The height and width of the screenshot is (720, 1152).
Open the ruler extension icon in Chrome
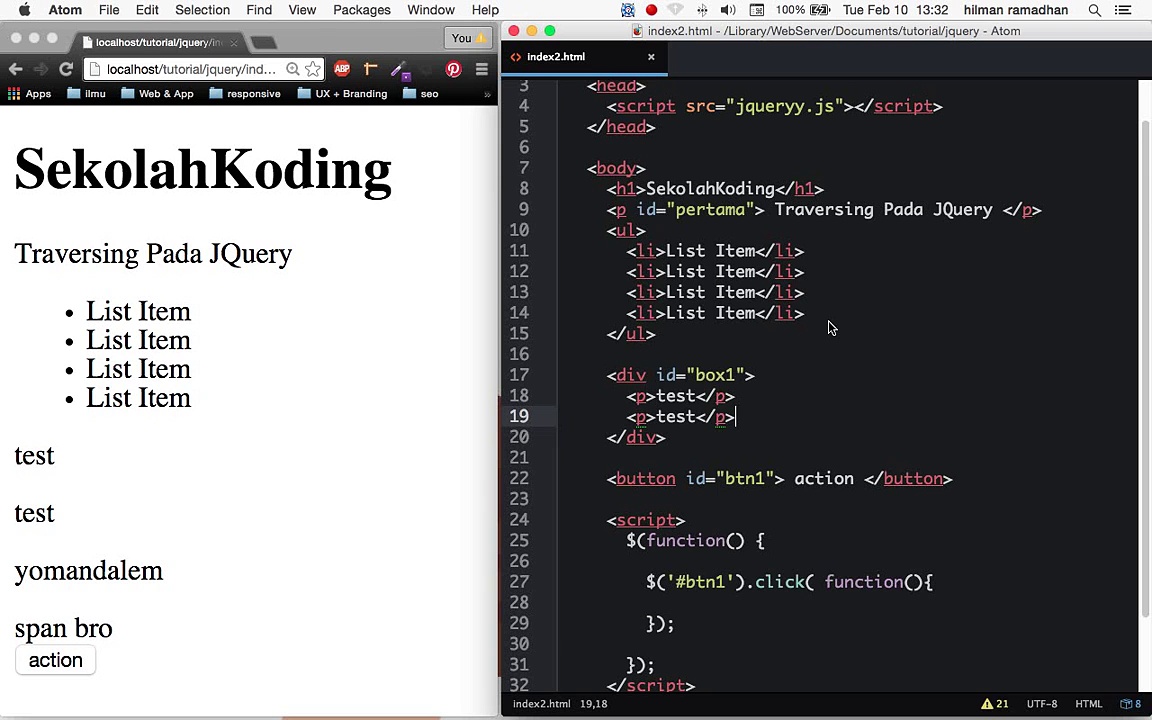370,69
